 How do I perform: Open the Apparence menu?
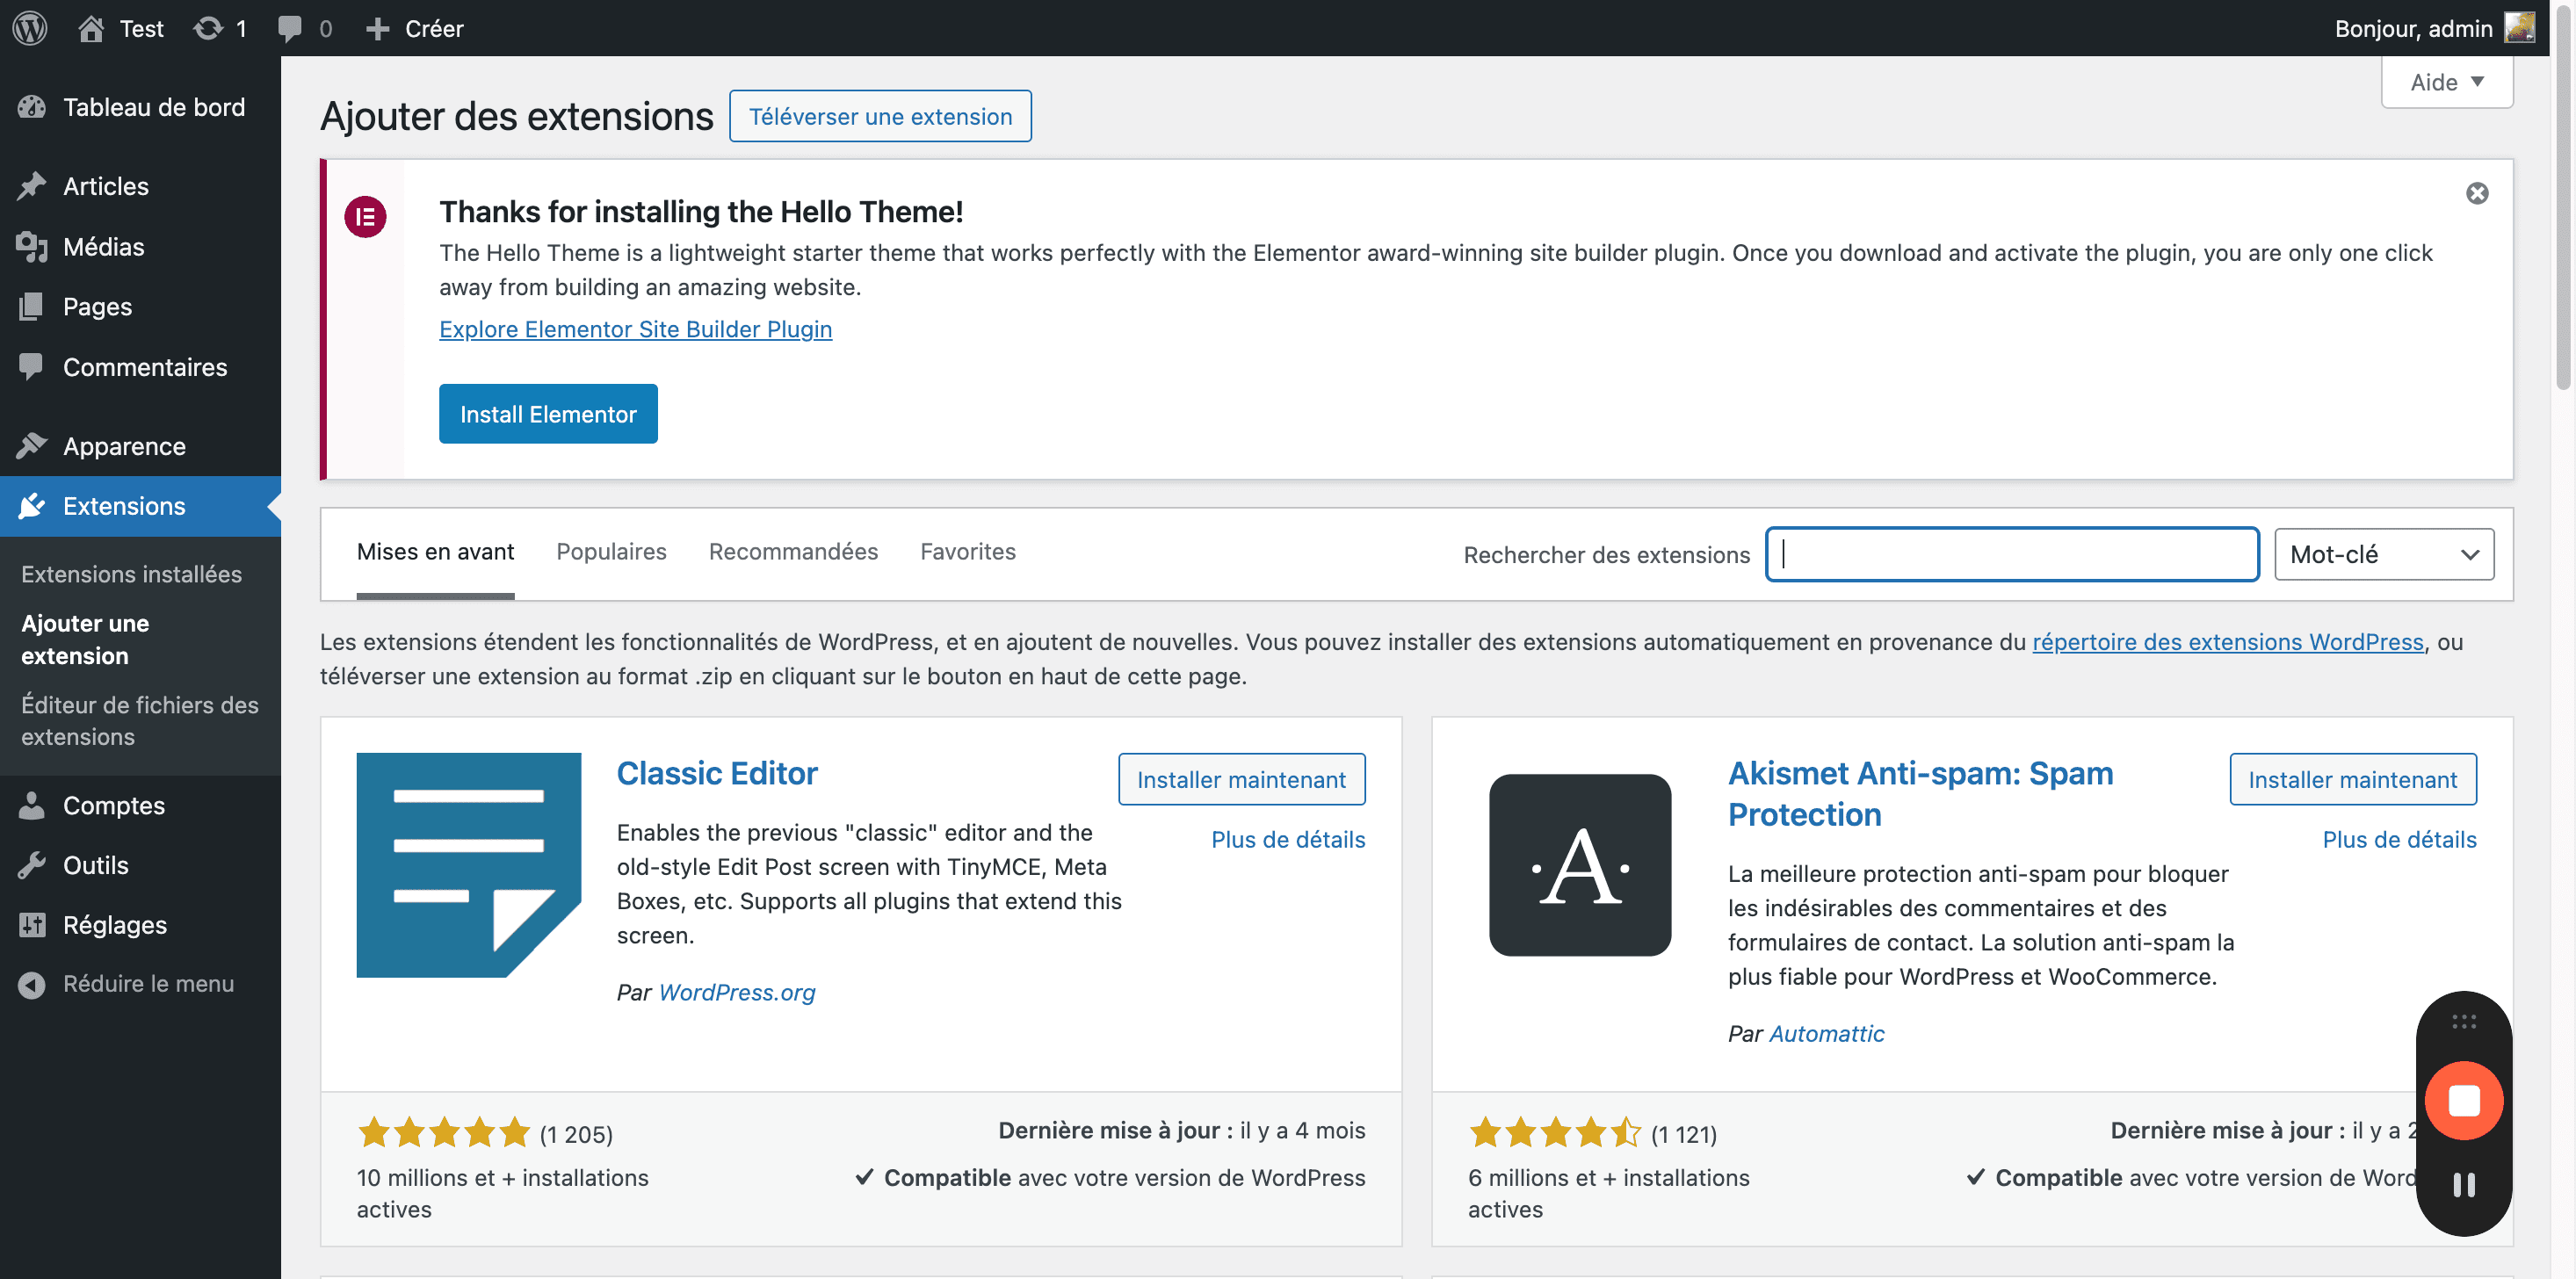(x=140, y=446)
